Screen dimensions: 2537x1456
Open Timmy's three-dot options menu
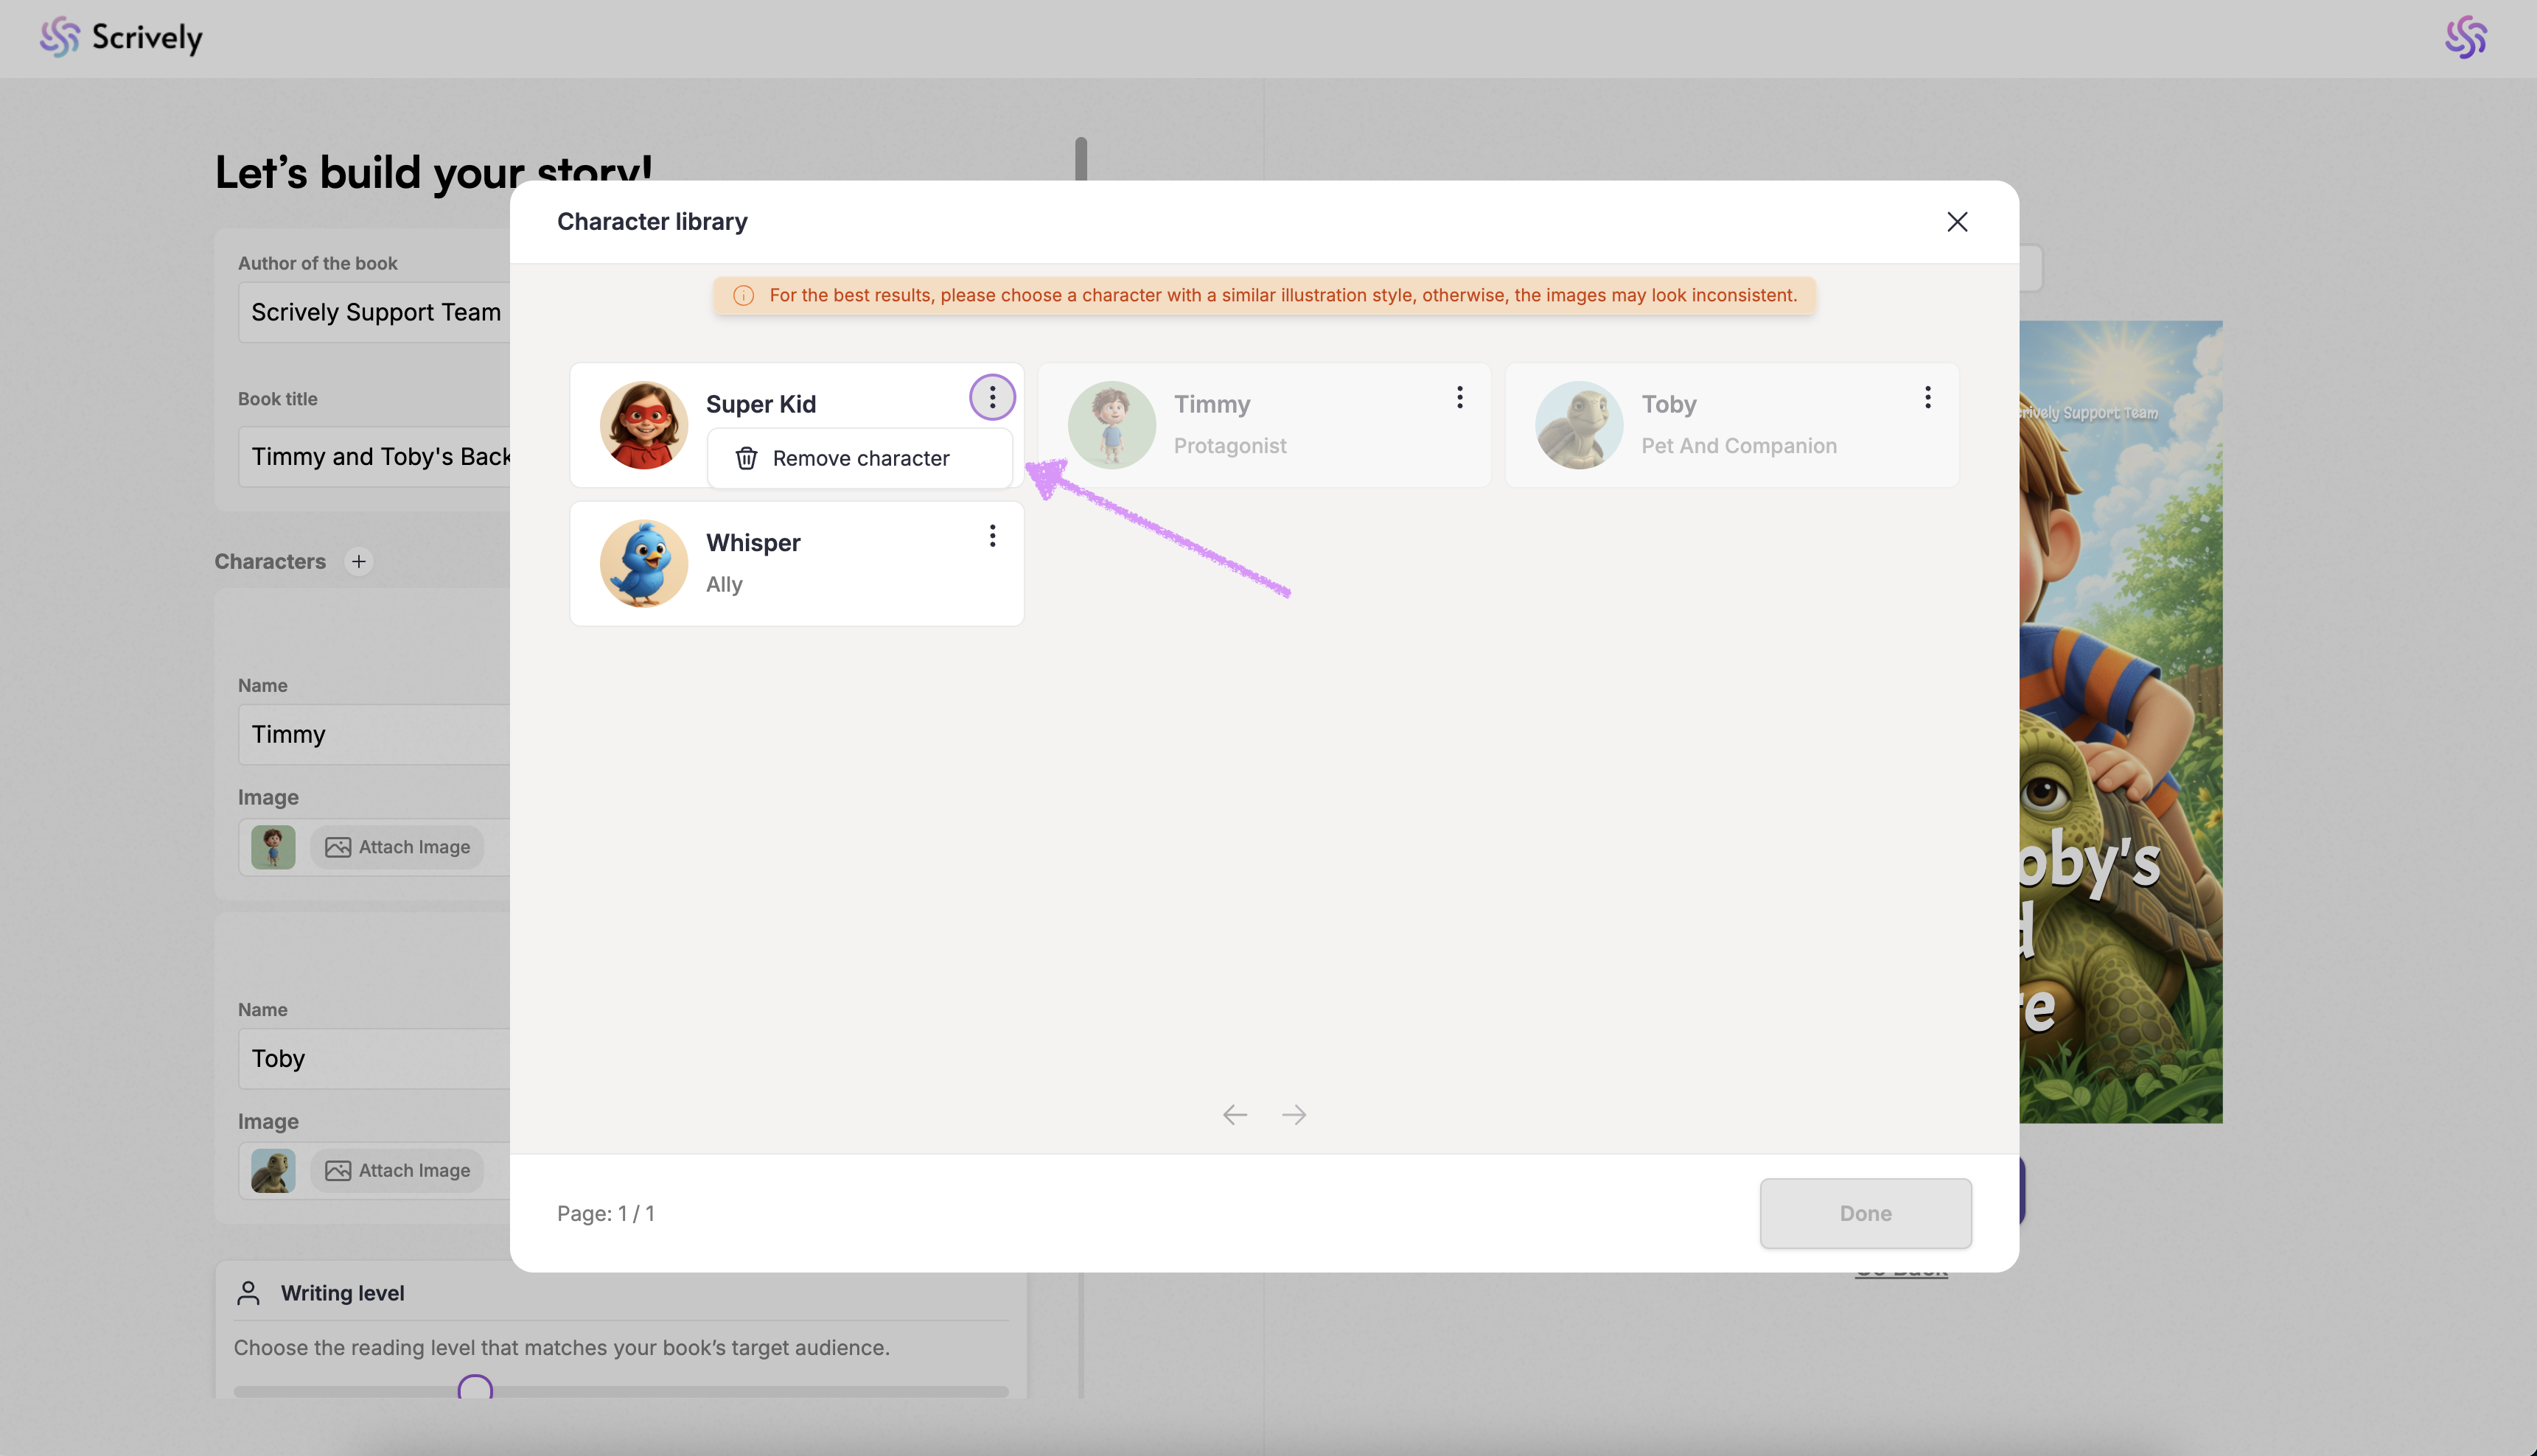pyautogui.click(x=1460, y=398)
